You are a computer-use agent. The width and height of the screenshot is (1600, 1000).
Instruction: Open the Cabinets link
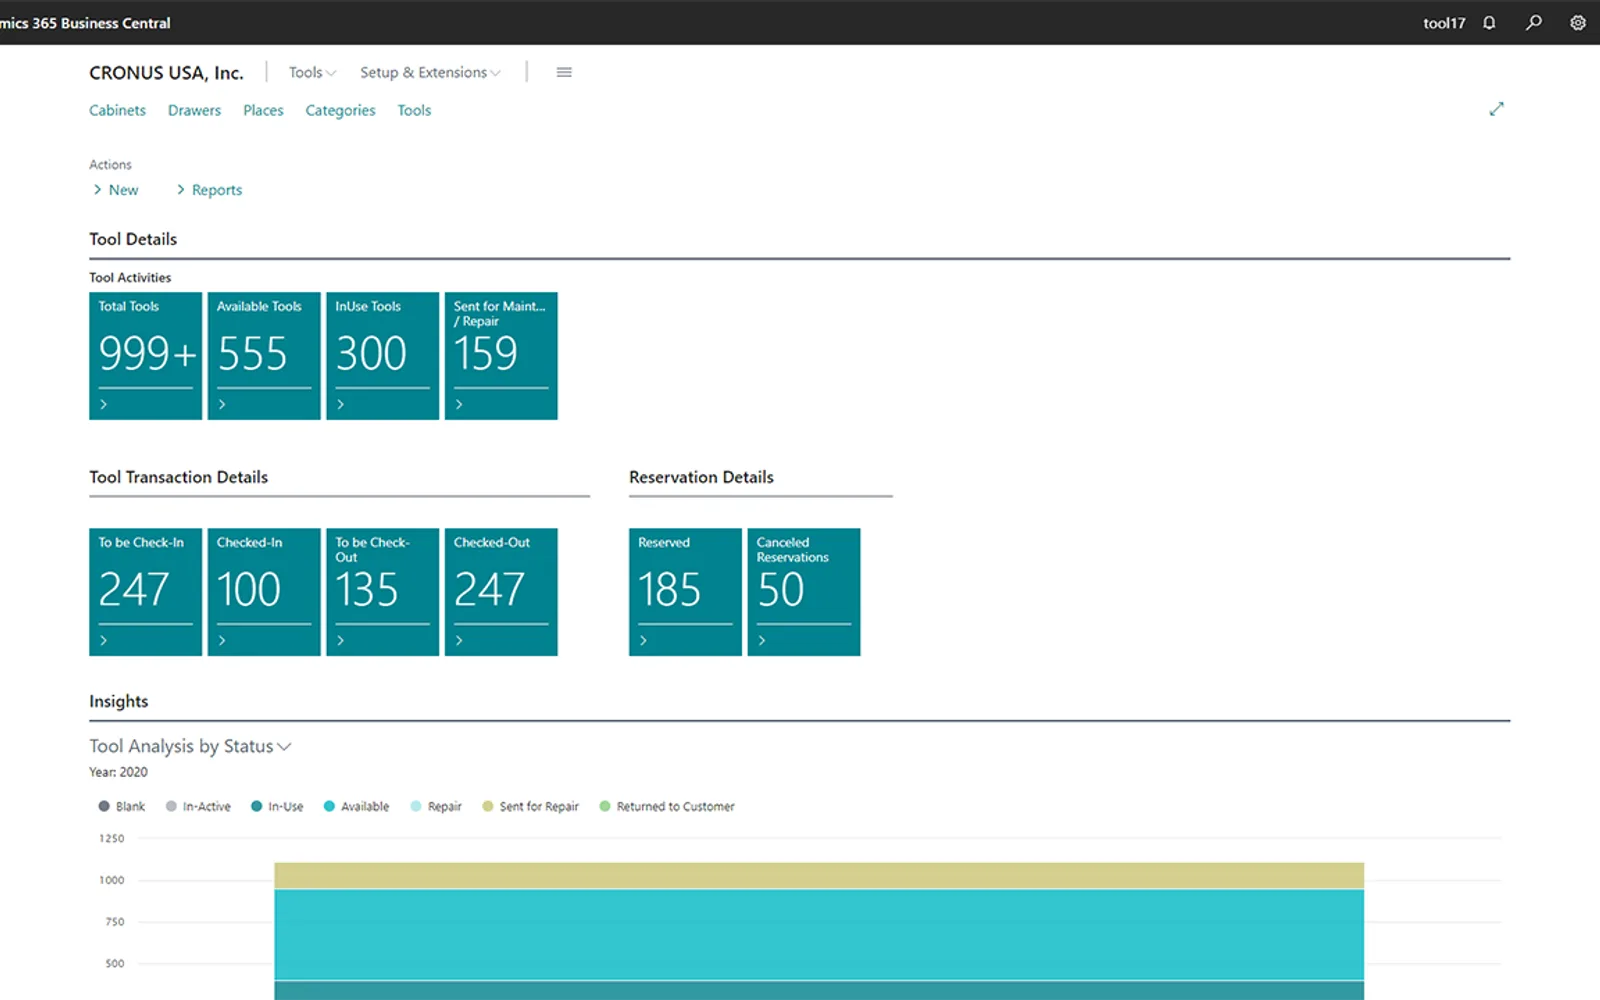pos(117,110)
